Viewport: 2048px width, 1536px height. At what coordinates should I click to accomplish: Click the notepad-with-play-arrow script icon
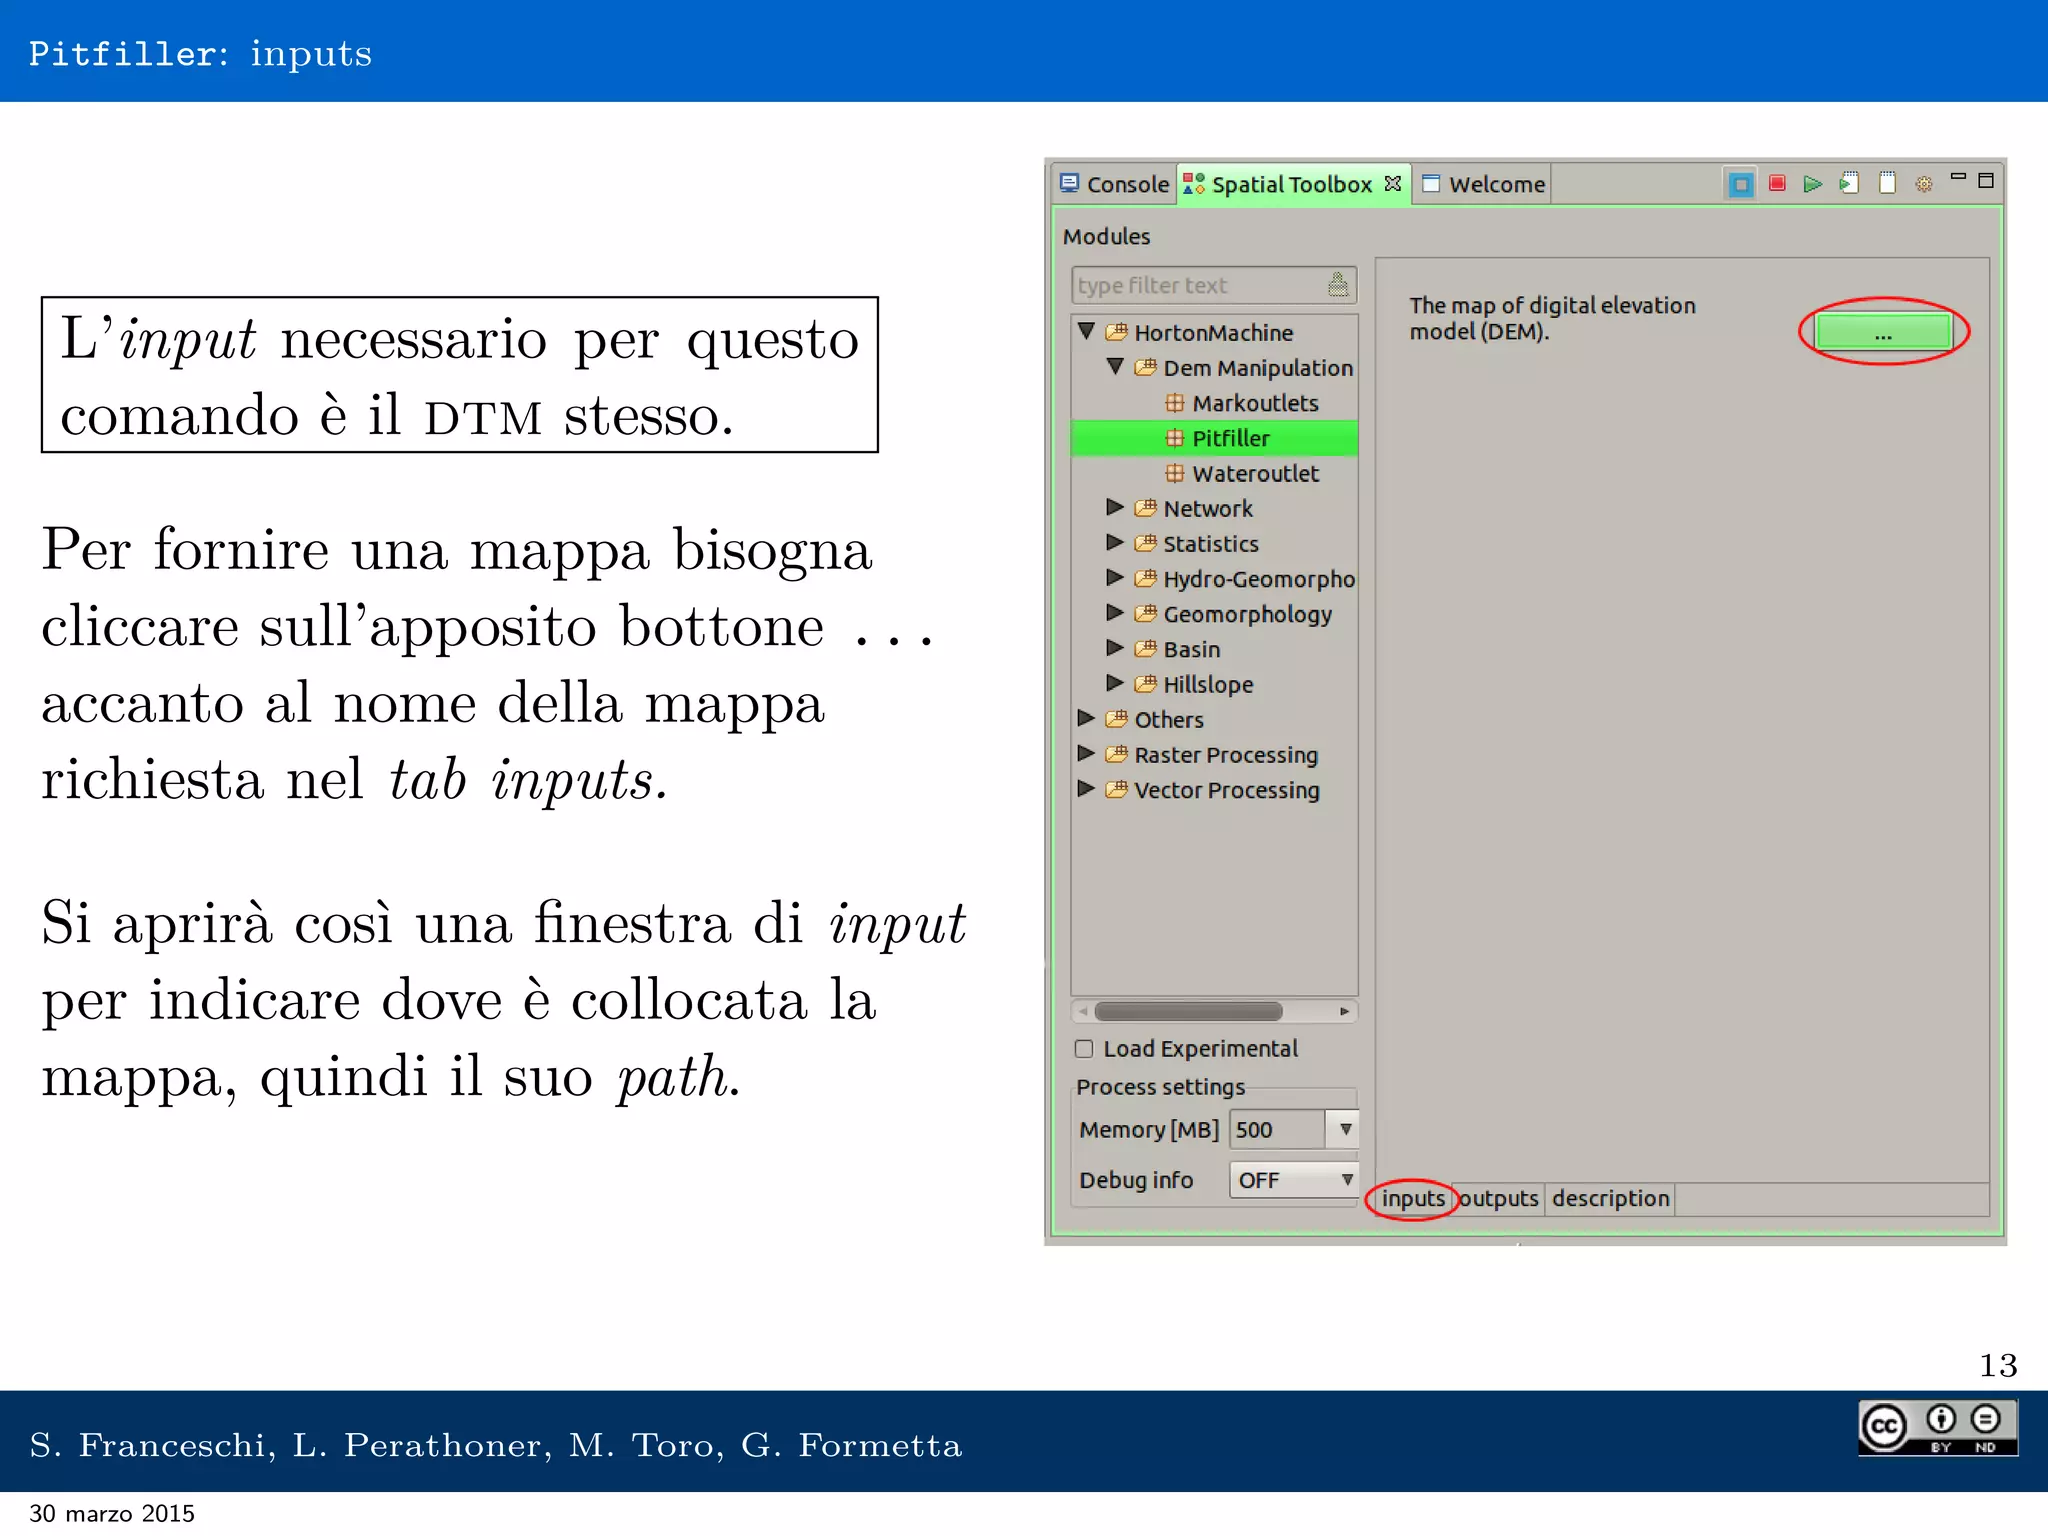click(1849, 184)
